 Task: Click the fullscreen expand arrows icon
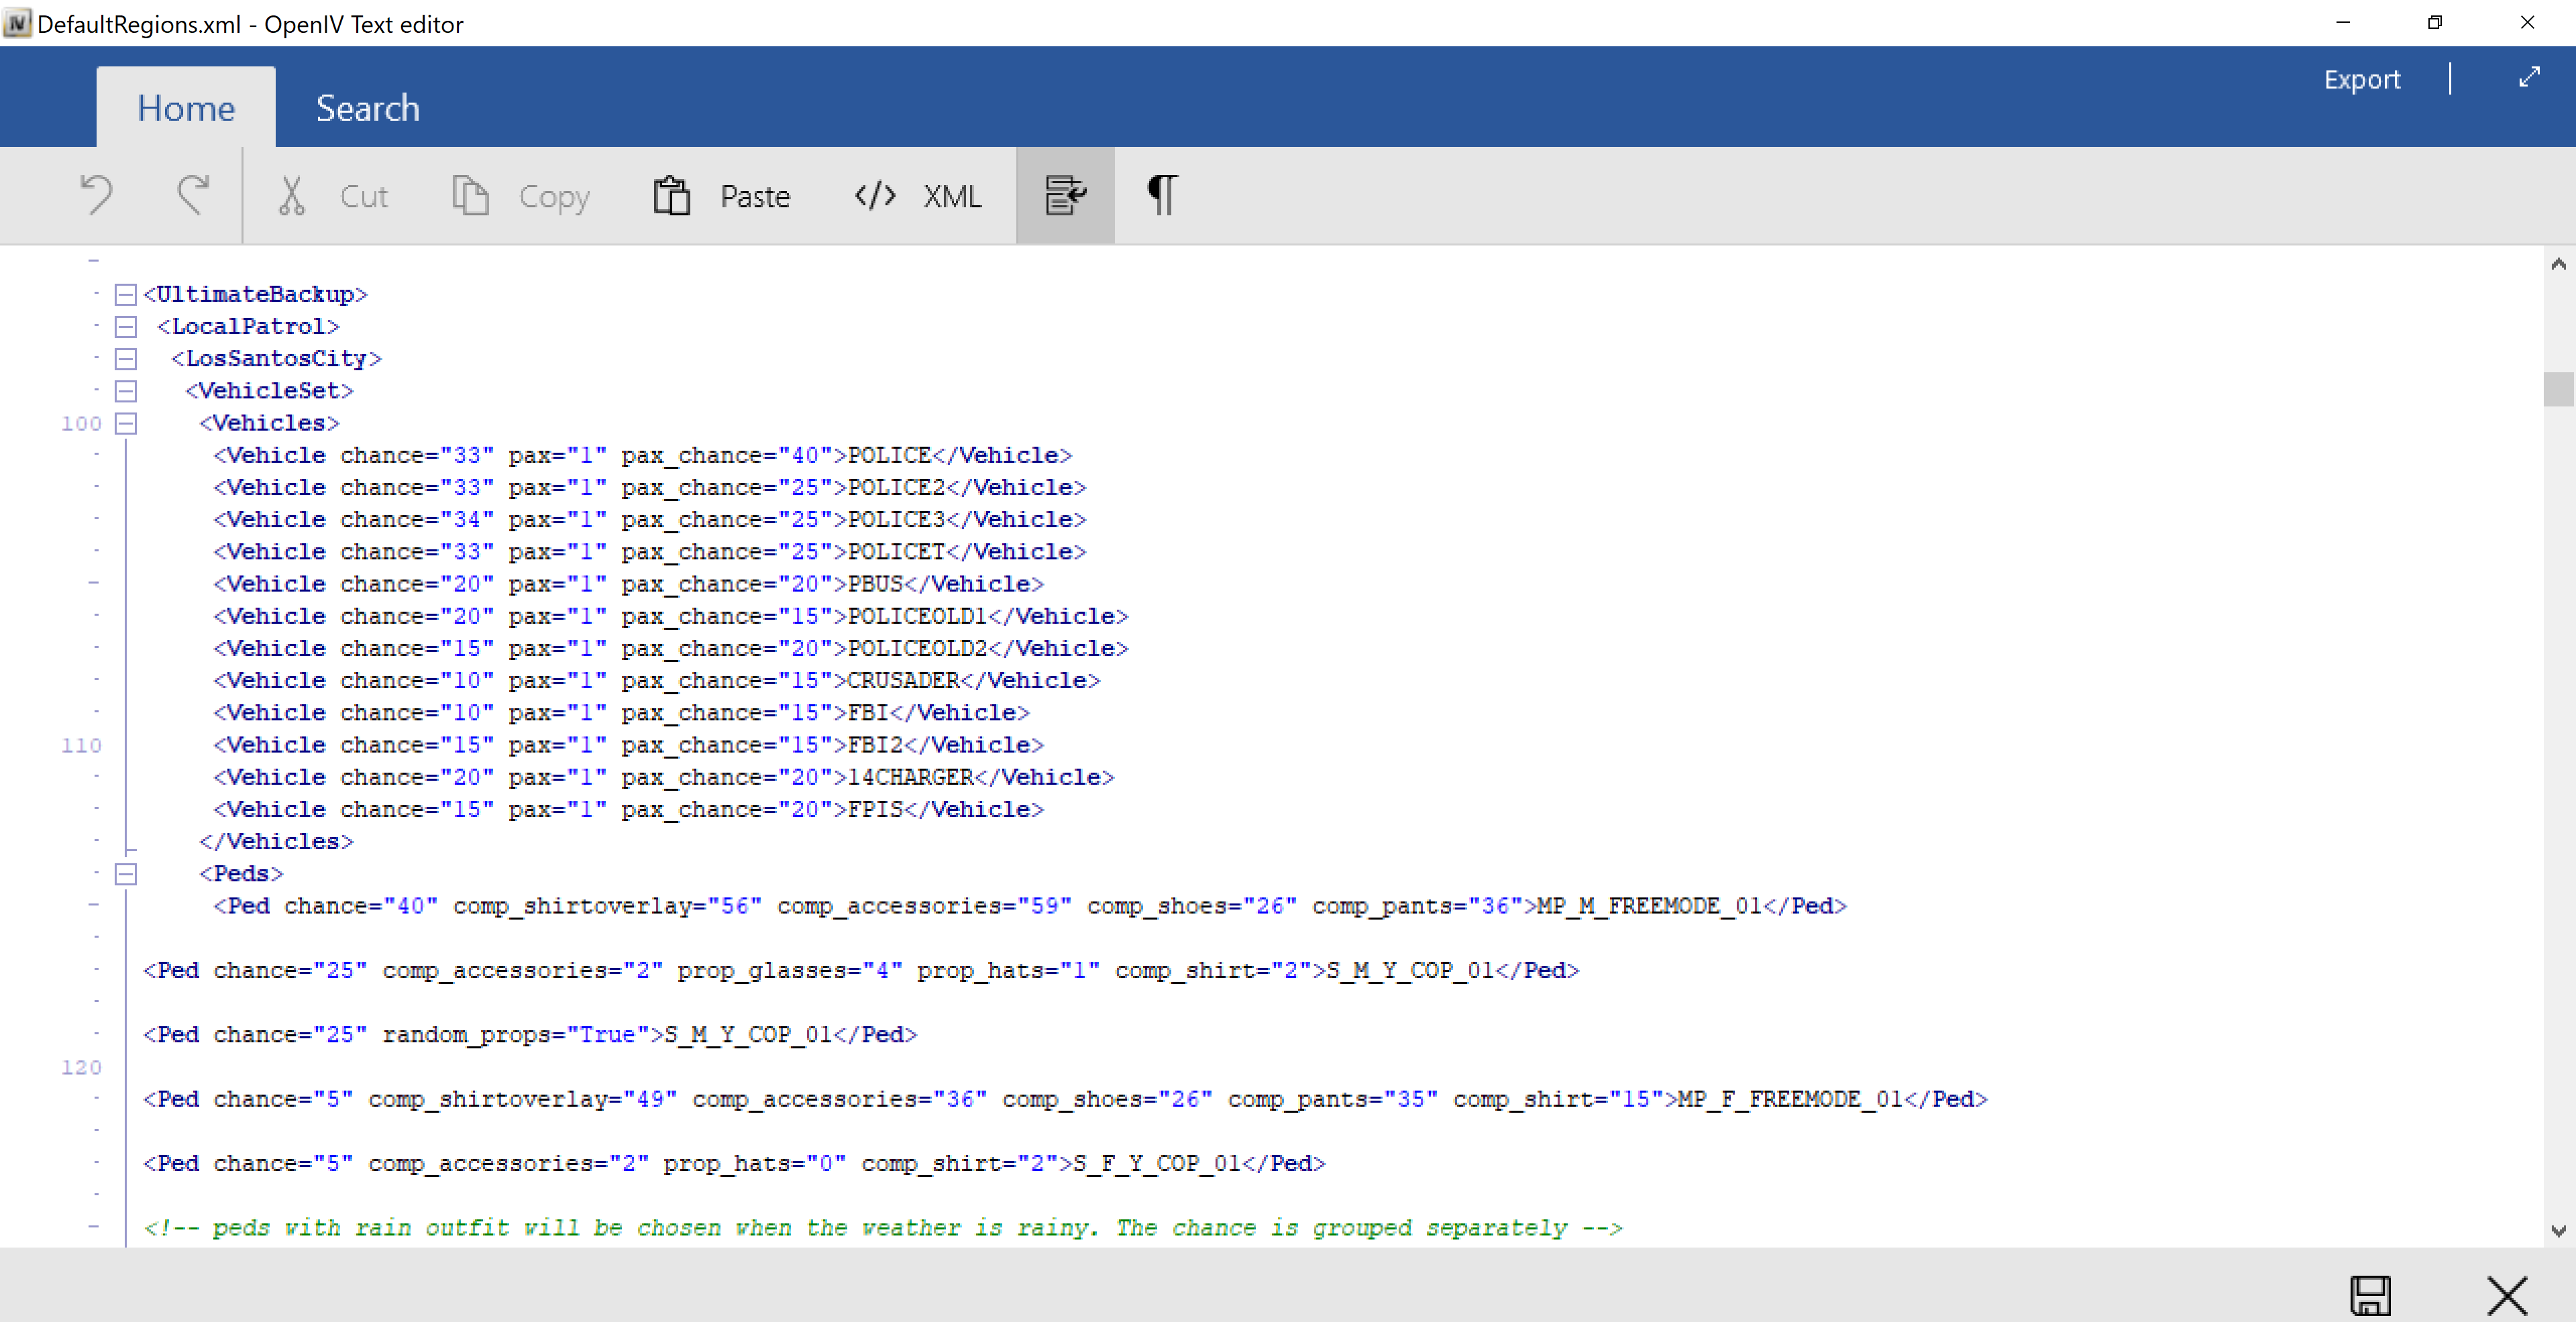[x=2529, y=77]
